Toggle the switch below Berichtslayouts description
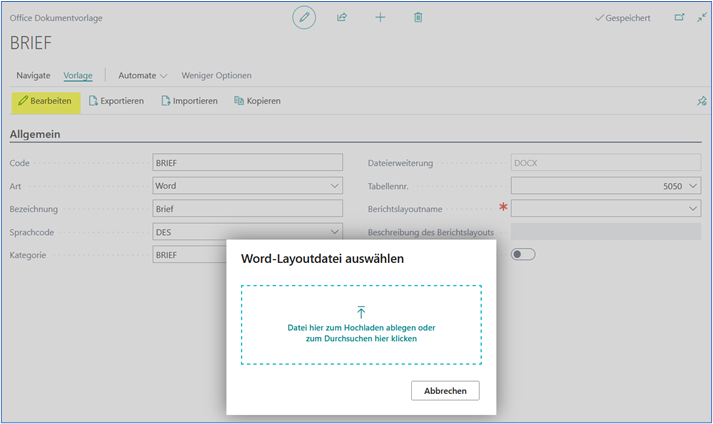 point(523,254)
